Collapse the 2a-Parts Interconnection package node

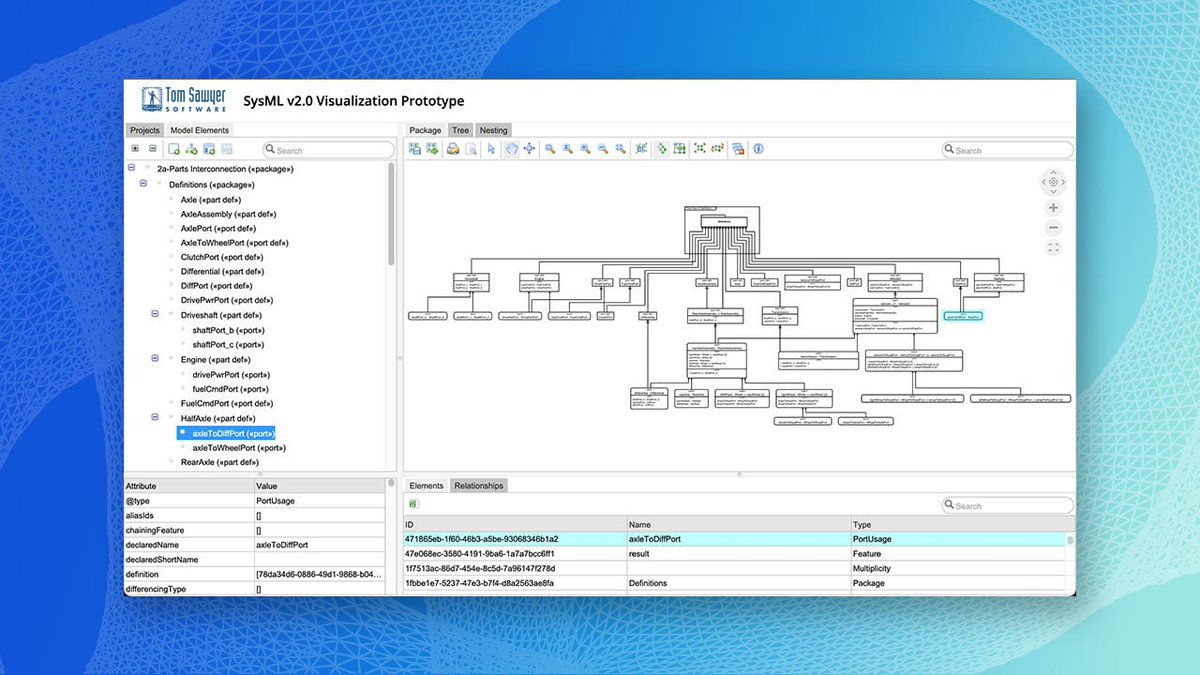[x=132, y=169]
